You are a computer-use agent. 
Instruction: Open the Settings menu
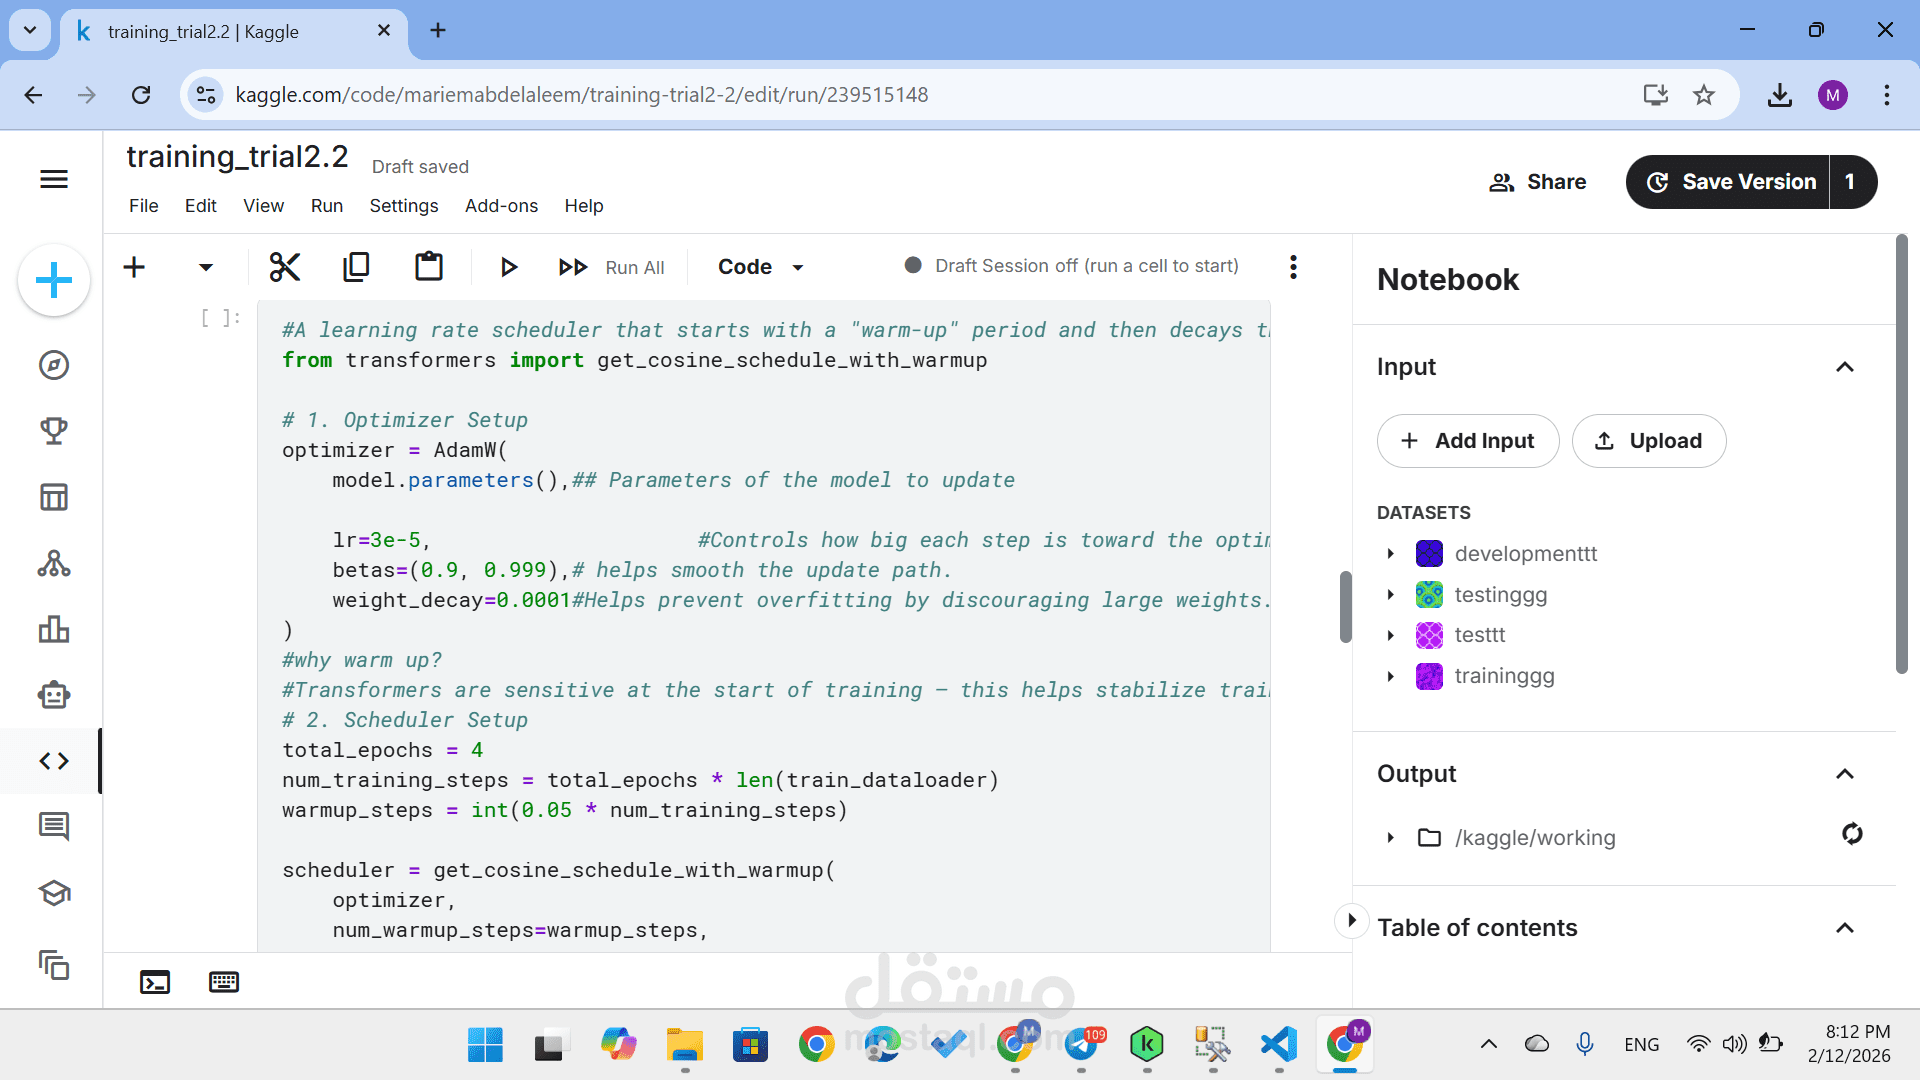[404, 206]
